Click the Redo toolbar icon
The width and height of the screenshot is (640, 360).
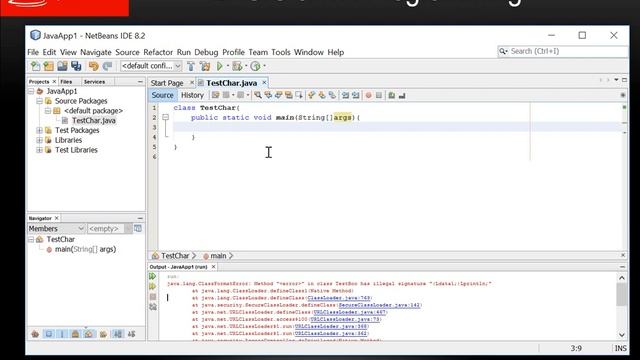107,66
